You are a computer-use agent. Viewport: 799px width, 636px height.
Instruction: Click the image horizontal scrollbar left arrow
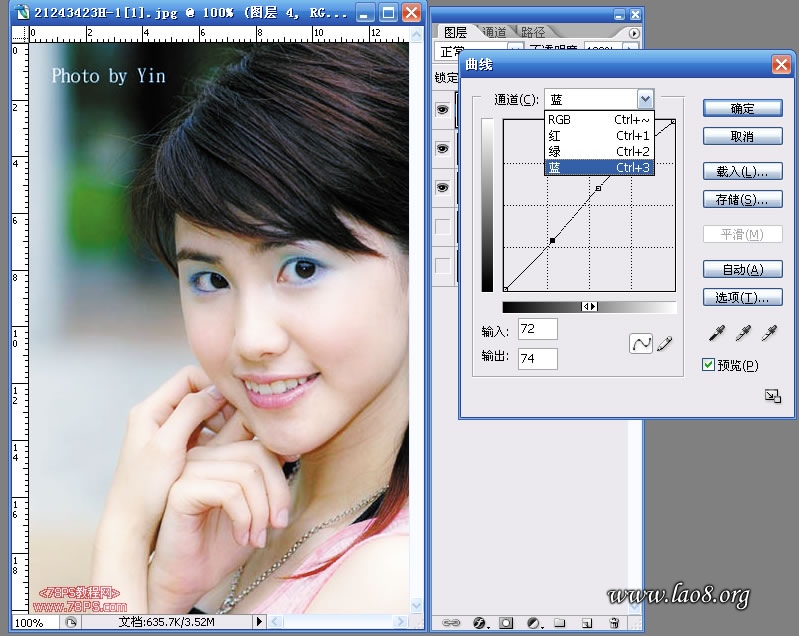[275, 621]
